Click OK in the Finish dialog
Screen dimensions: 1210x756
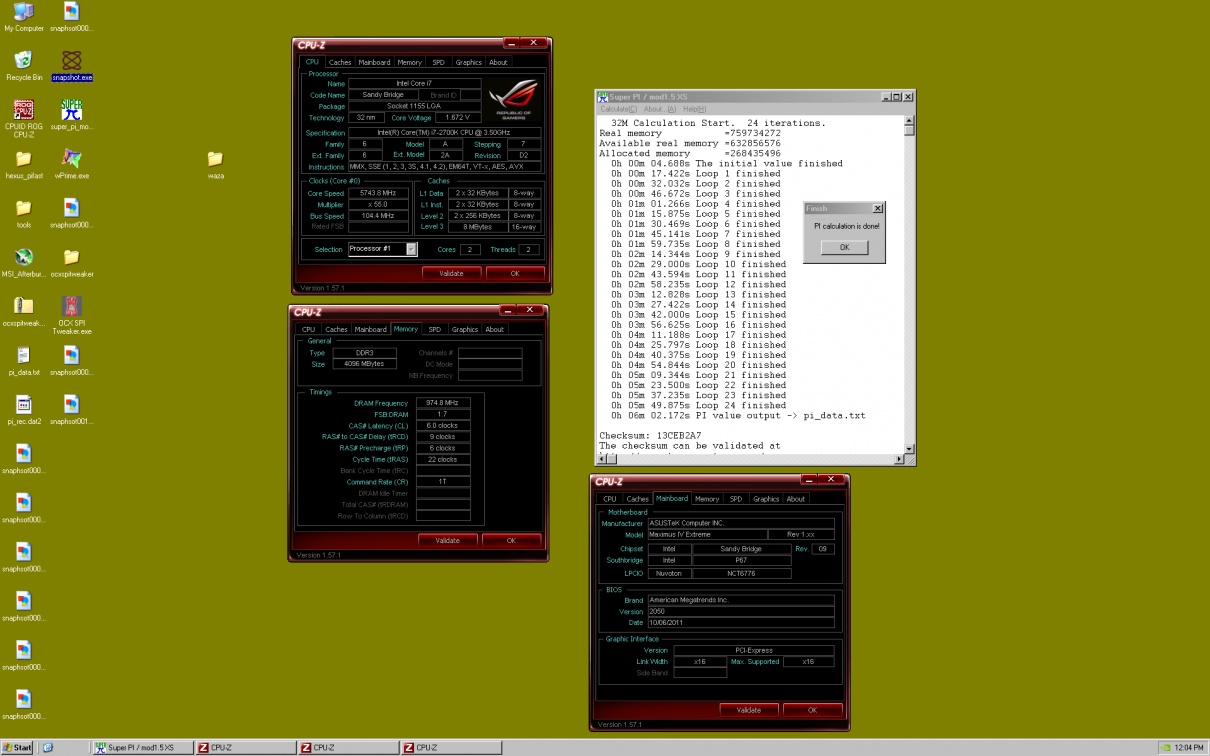coord(844,247)
